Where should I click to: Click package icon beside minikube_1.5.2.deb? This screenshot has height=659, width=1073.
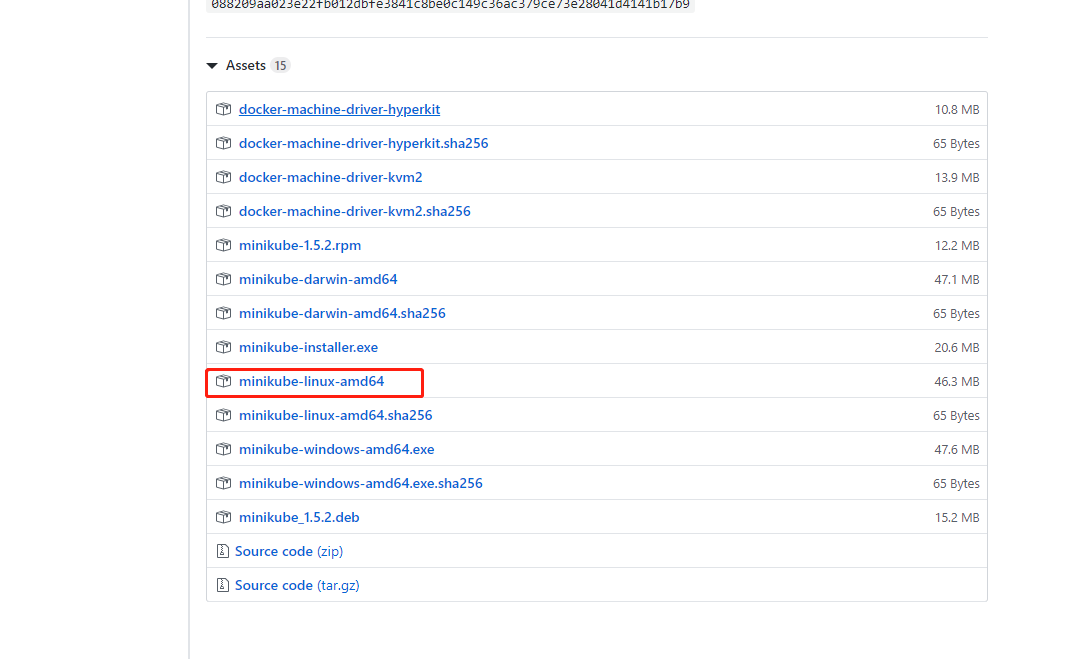[224, 518]
